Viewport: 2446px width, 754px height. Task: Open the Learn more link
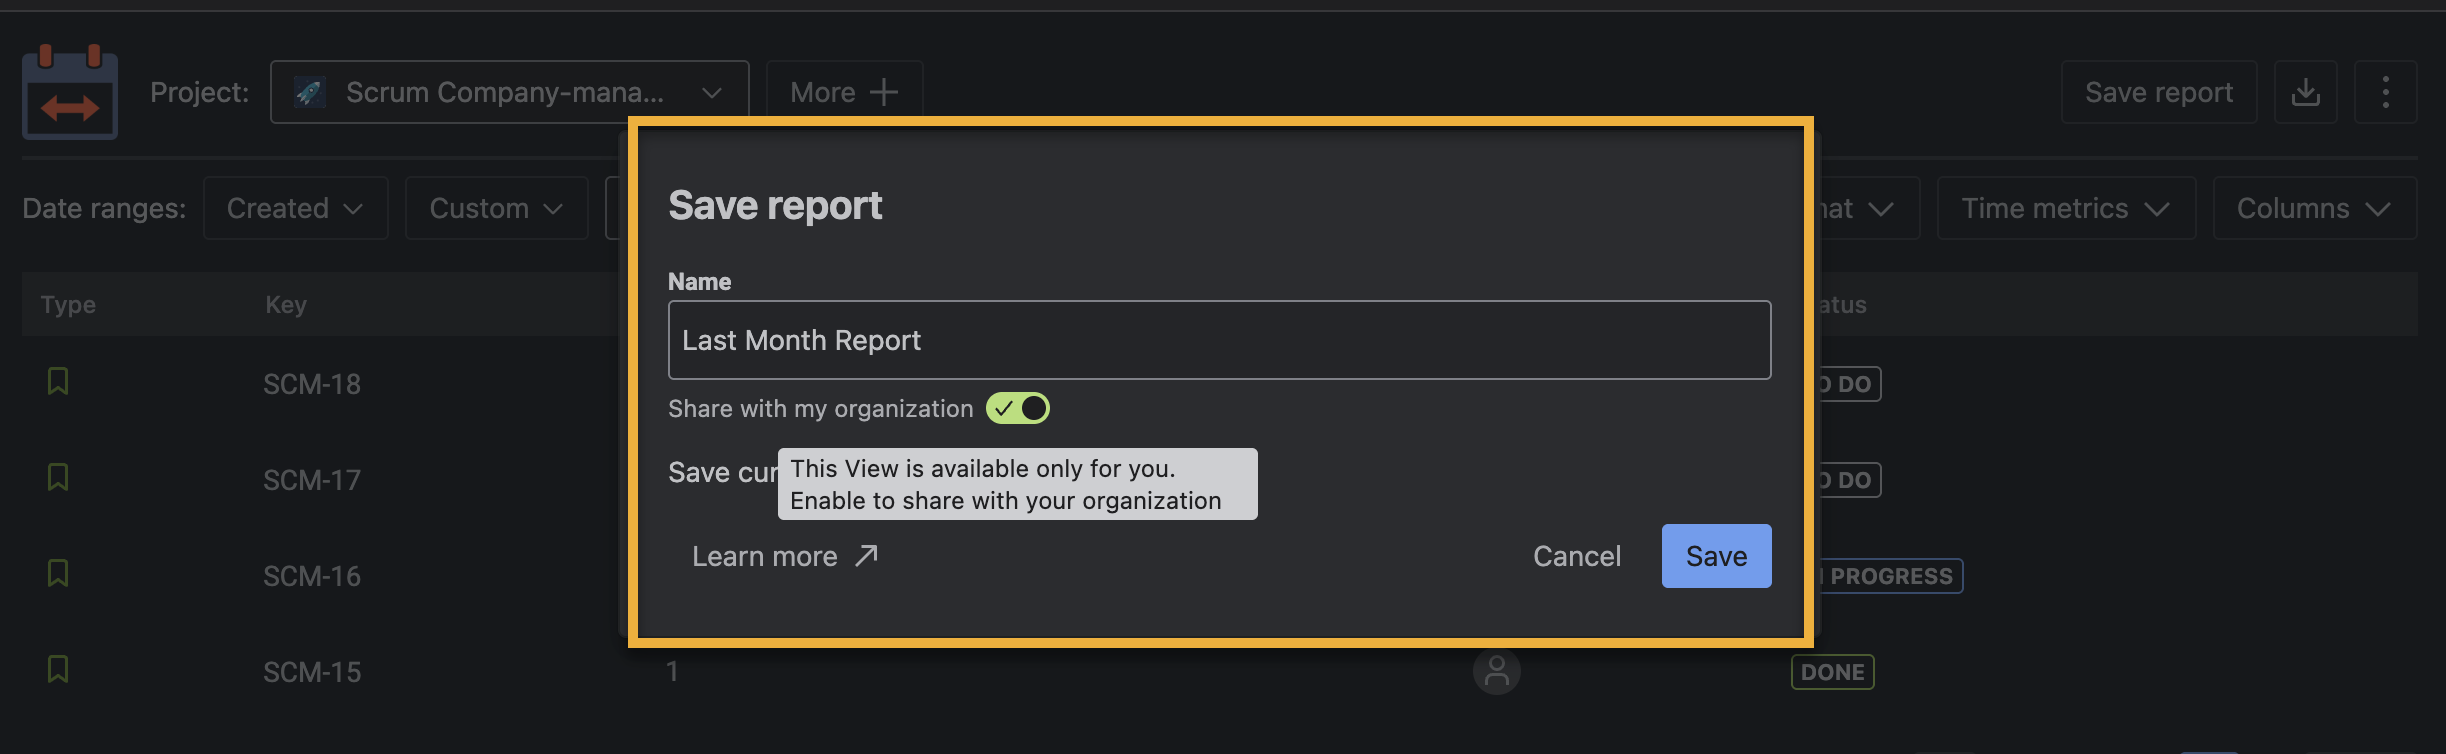[785, 556]
